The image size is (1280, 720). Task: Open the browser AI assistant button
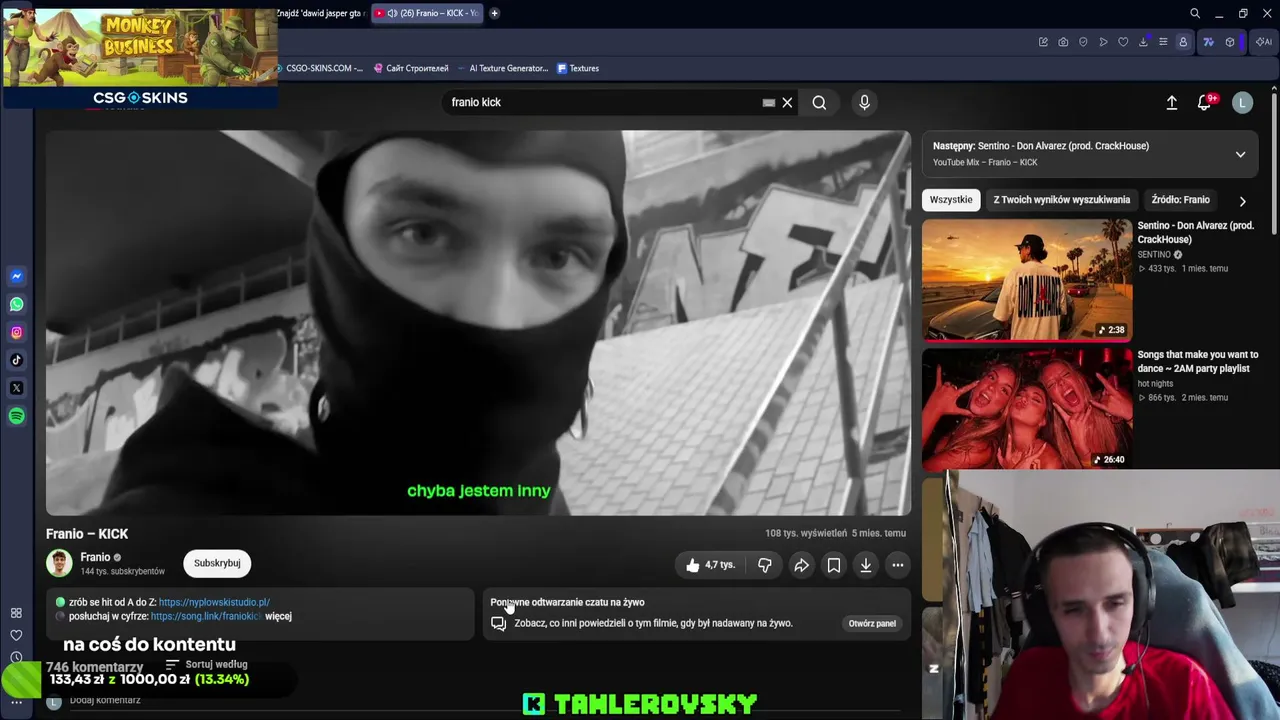(x=1263, y=42)
